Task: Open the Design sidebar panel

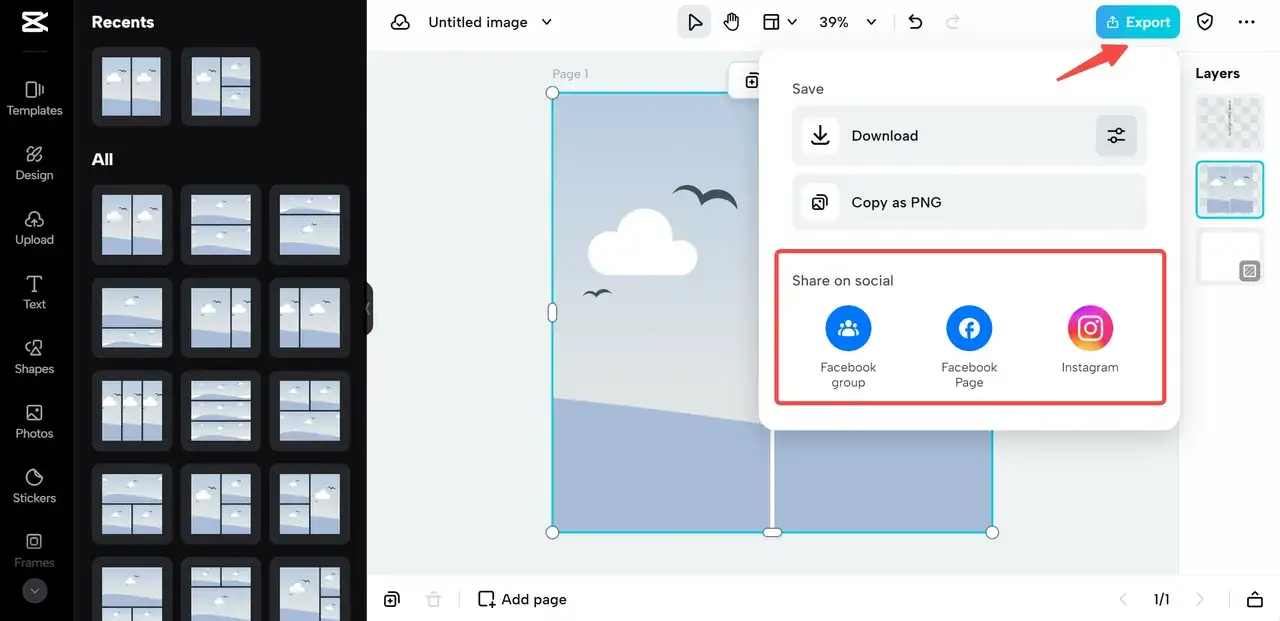Action: [34, 163]
